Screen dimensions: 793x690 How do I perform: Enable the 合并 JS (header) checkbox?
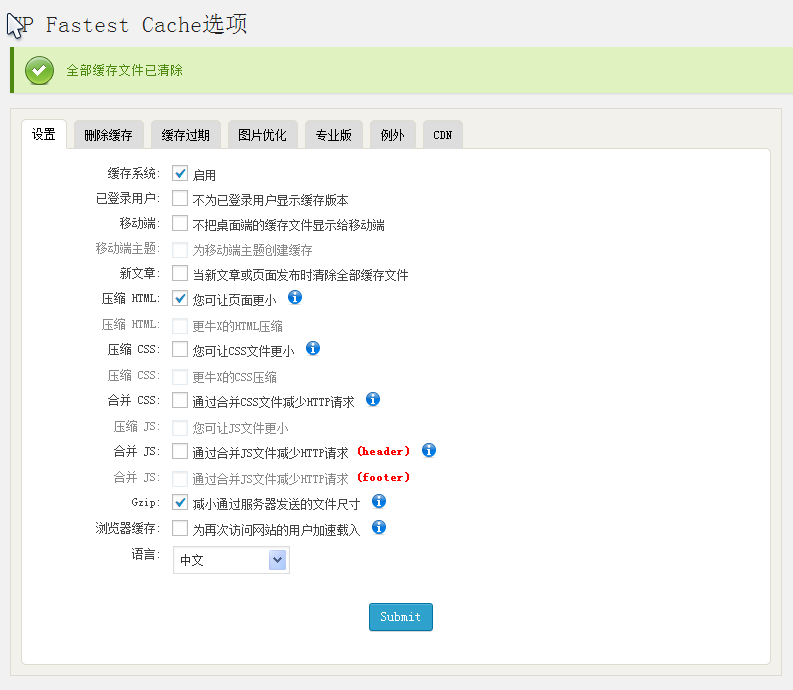(180, 451)
